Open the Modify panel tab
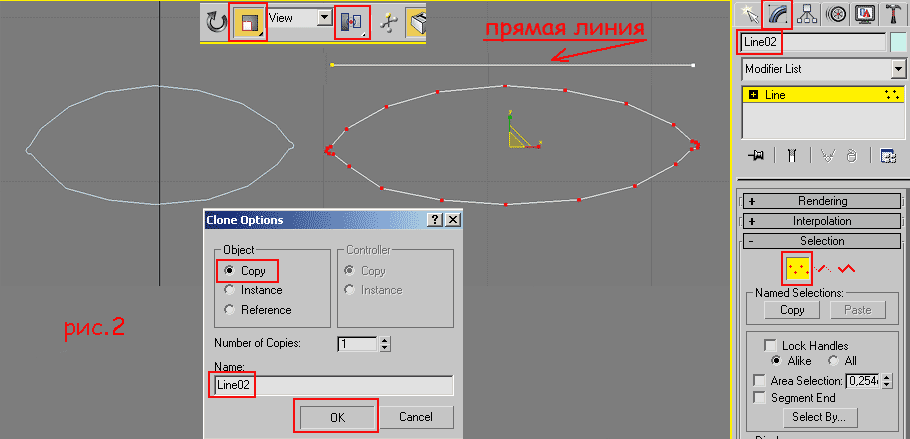910x439 pixels. click(776, 14)
